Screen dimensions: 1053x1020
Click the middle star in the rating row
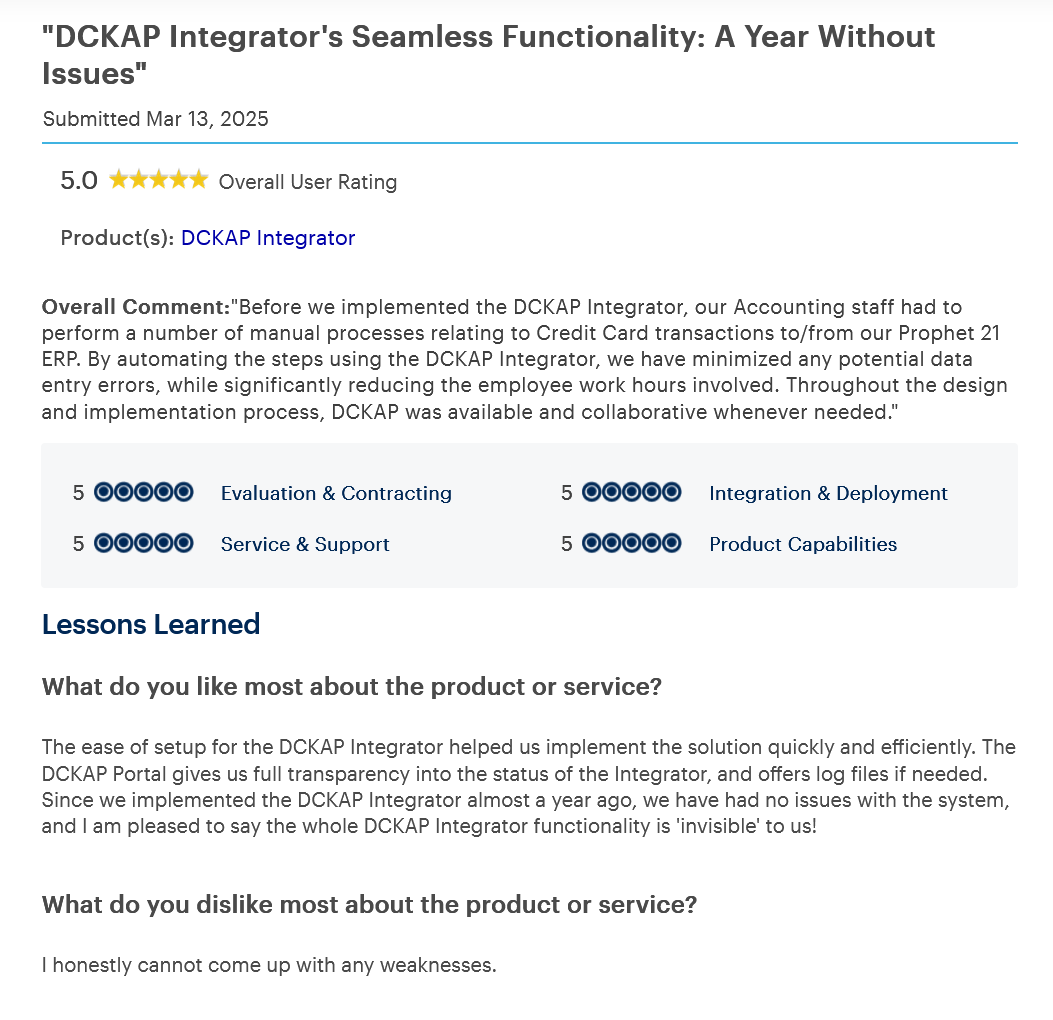(158, 179)
